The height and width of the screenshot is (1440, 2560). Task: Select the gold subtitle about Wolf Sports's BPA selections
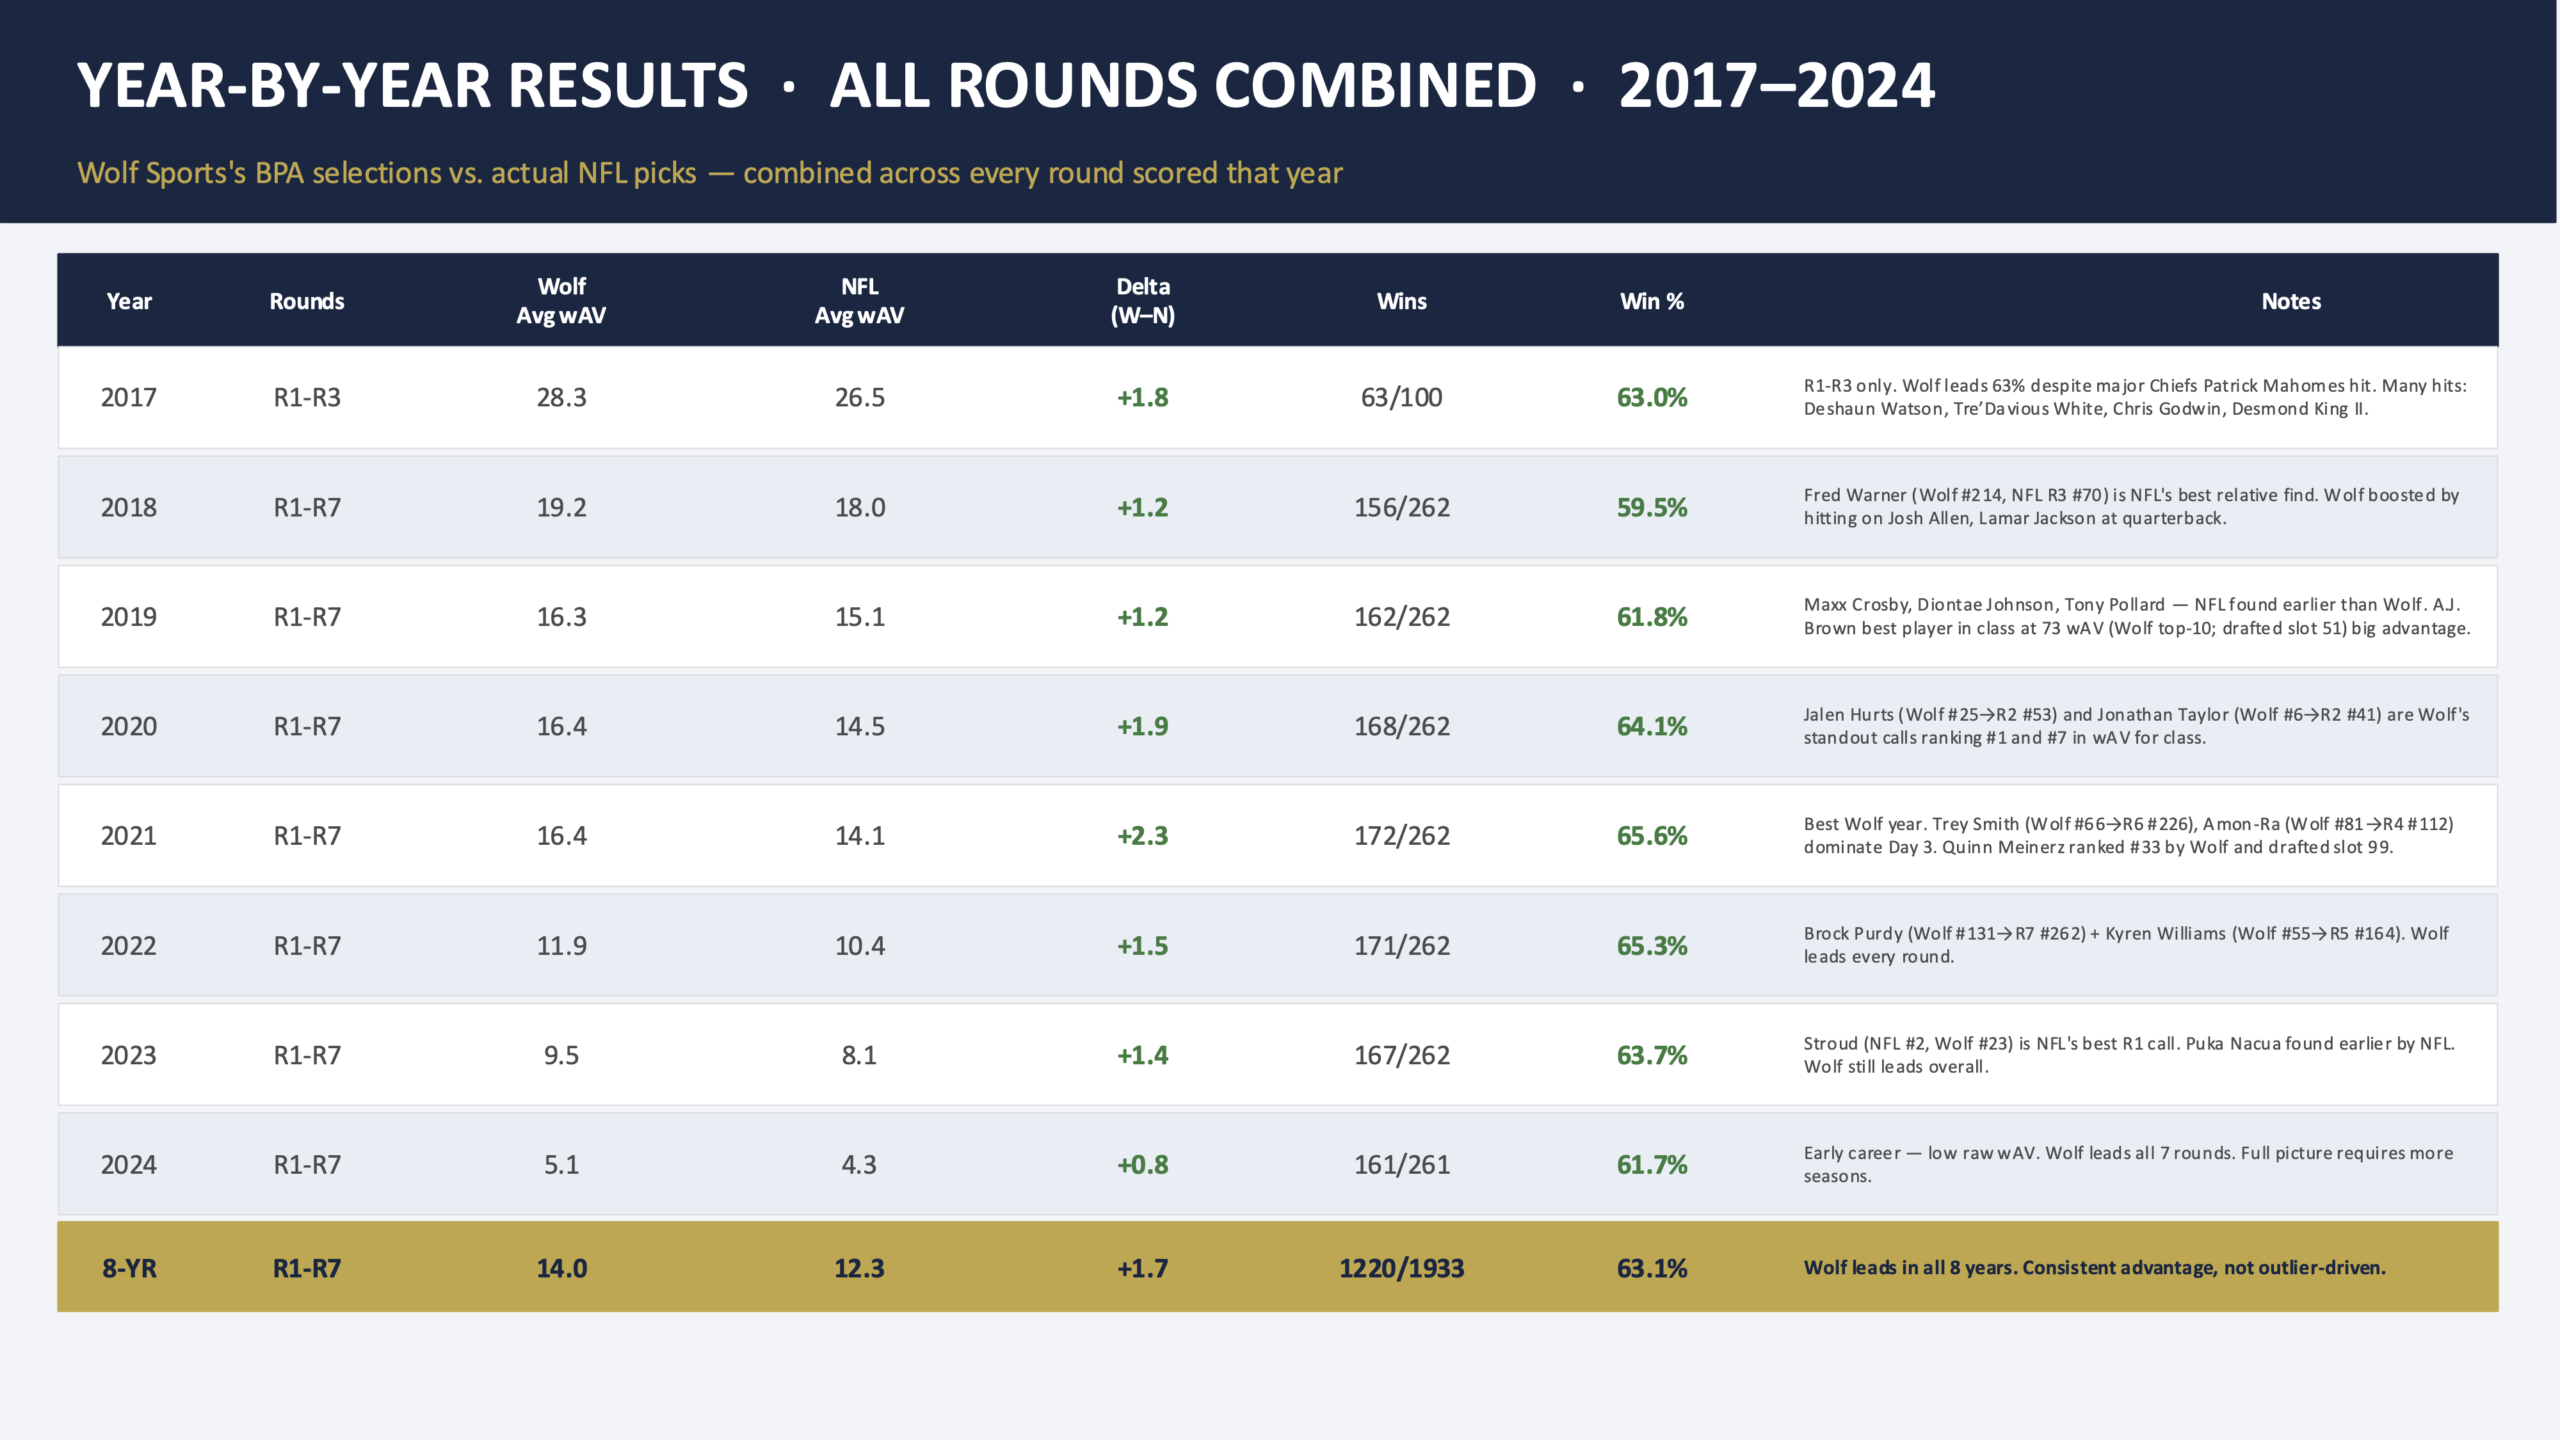click(709, 173)
